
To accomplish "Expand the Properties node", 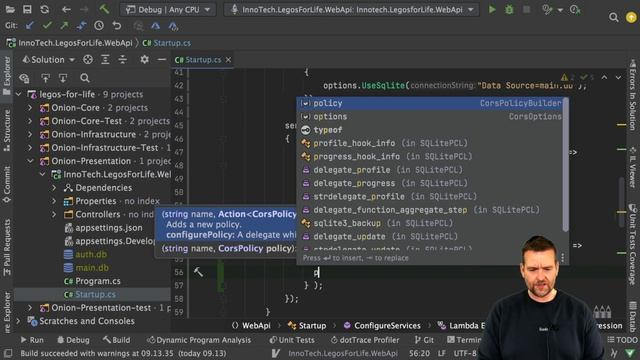I will click(54, 201).
